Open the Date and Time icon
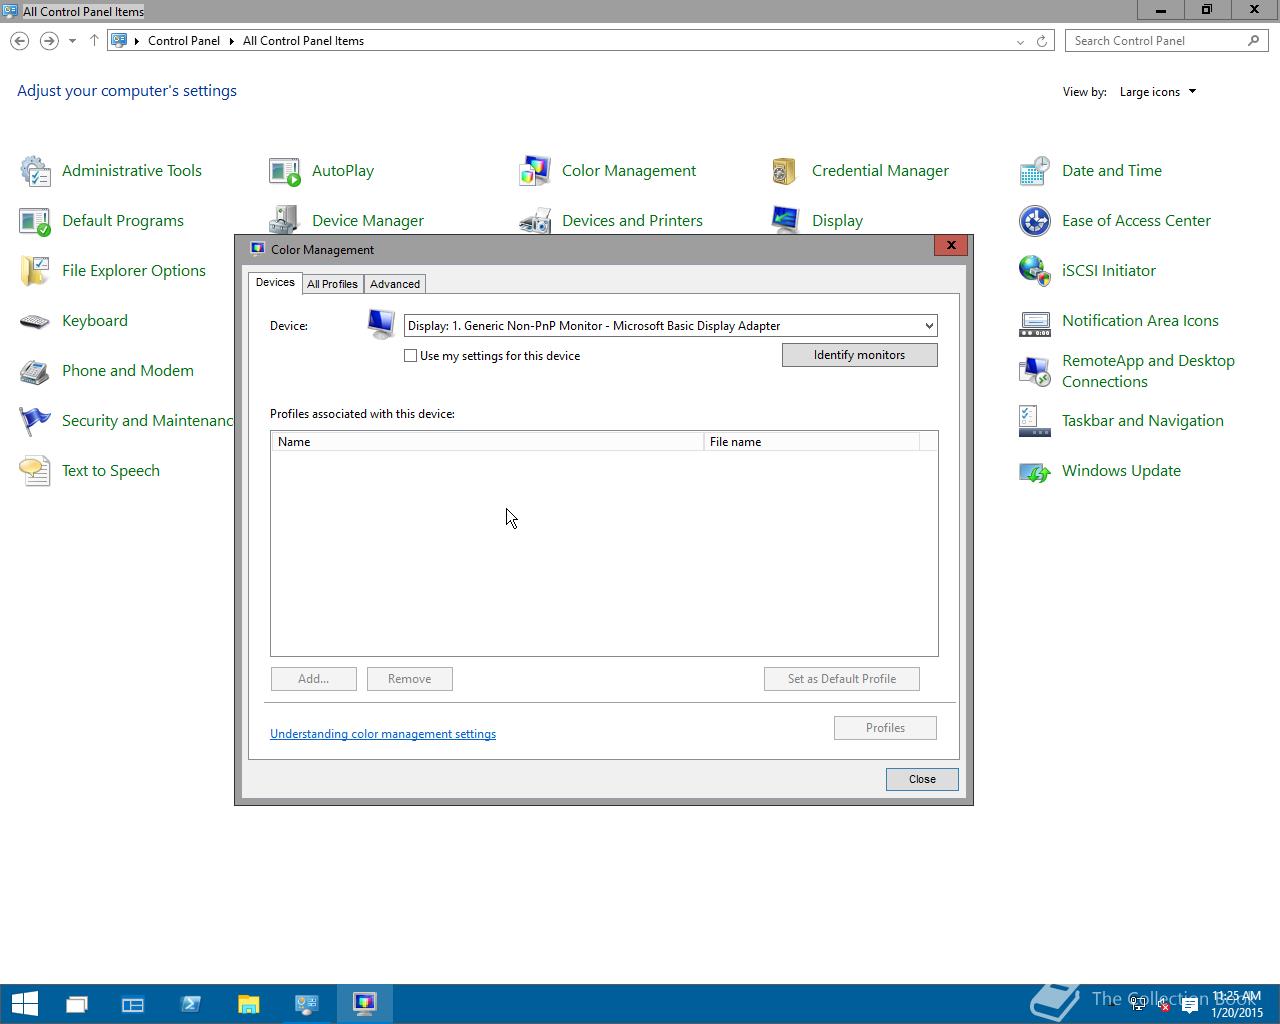 point(1035,171)
